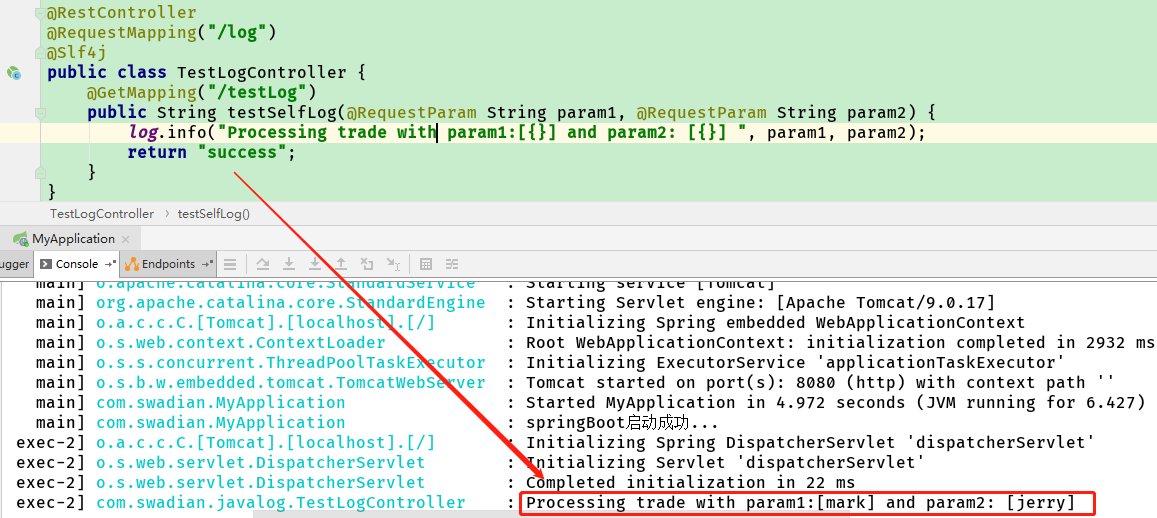
Task: Click the Endpoints tab pin arrow icon
Action: [207, 264]
